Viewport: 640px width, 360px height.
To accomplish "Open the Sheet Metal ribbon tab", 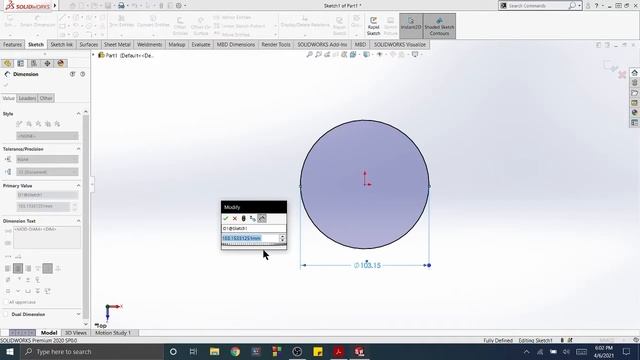I will [x=117, y=44].
